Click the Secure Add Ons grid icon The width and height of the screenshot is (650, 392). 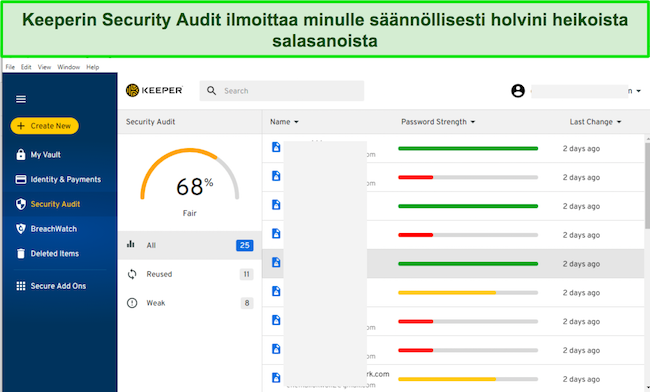(21, 286)
